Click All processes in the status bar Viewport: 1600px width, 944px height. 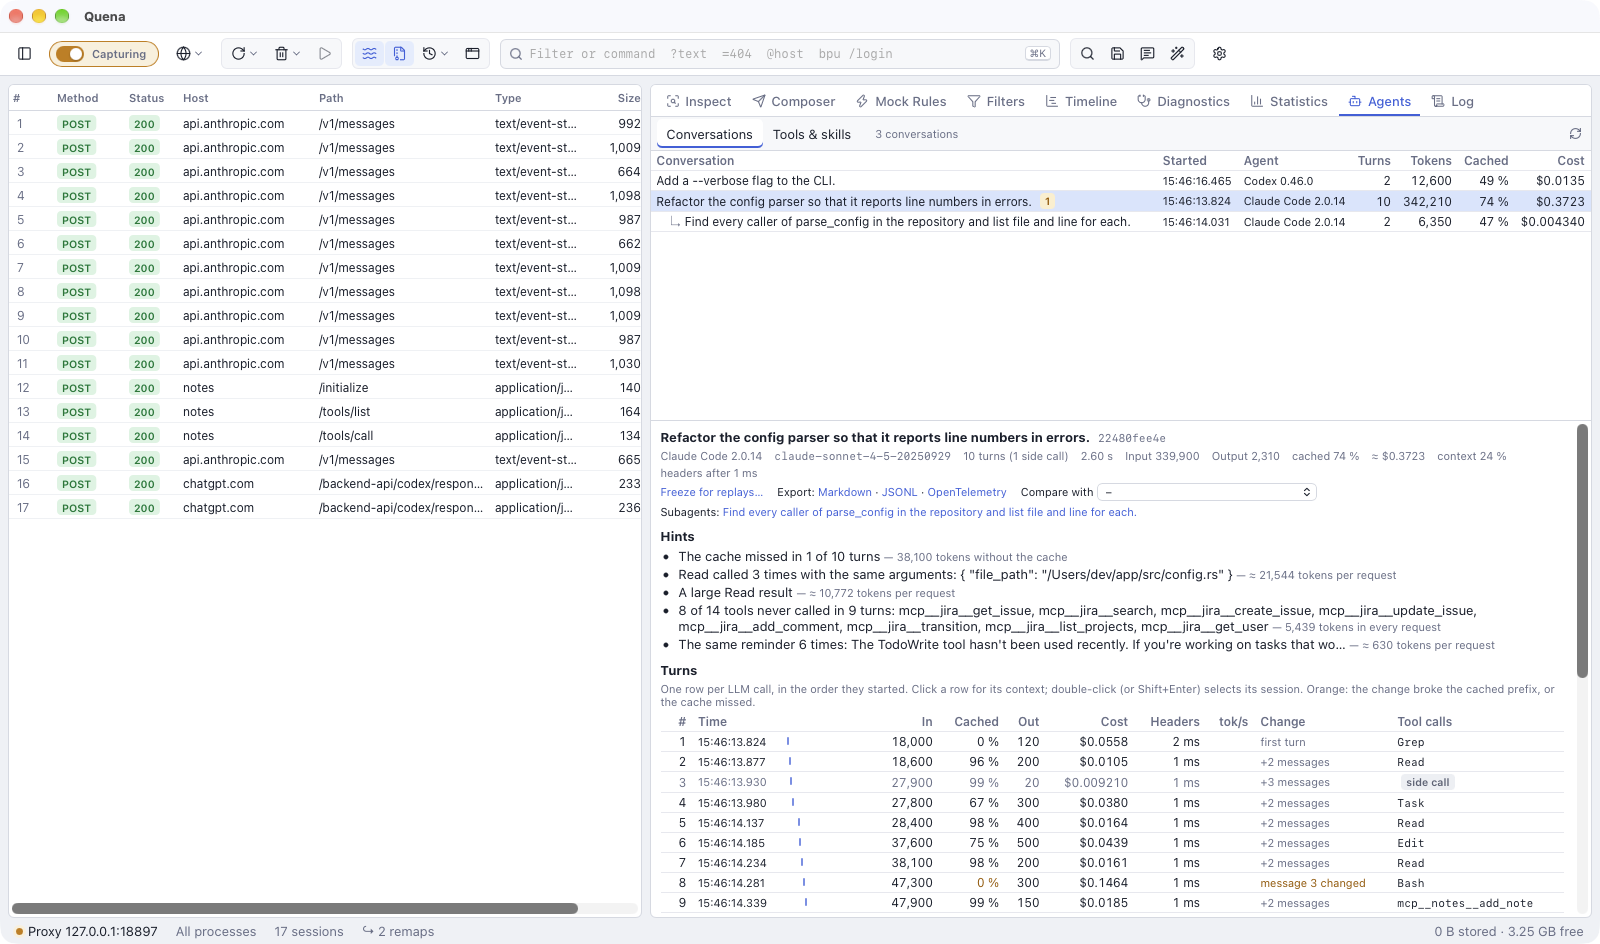(x=216, y=932)
